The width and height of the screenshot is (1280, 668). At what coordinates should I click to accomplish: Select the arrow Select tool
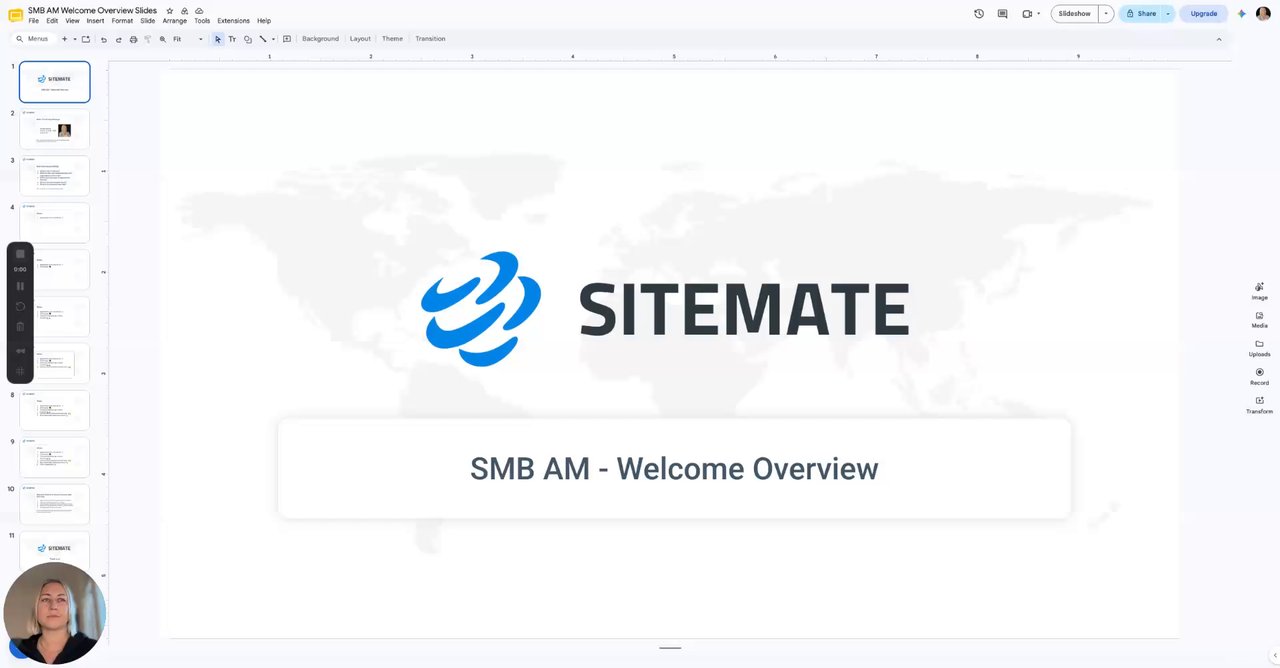point(218,39)
